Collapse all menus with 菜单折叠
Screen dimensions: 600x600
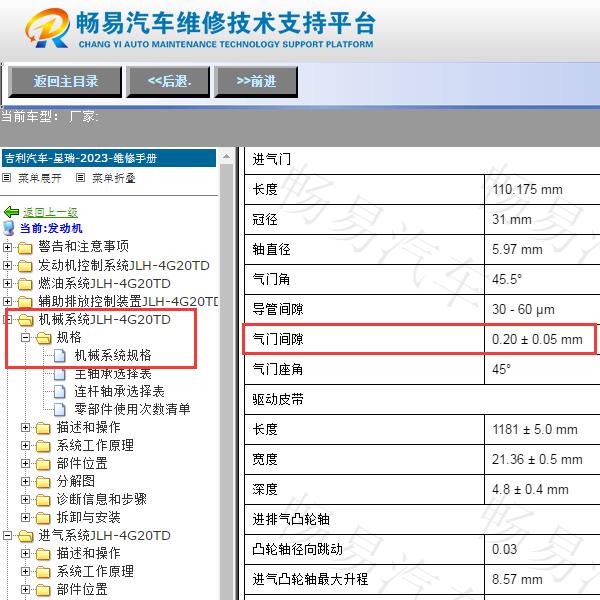(114, 178)
